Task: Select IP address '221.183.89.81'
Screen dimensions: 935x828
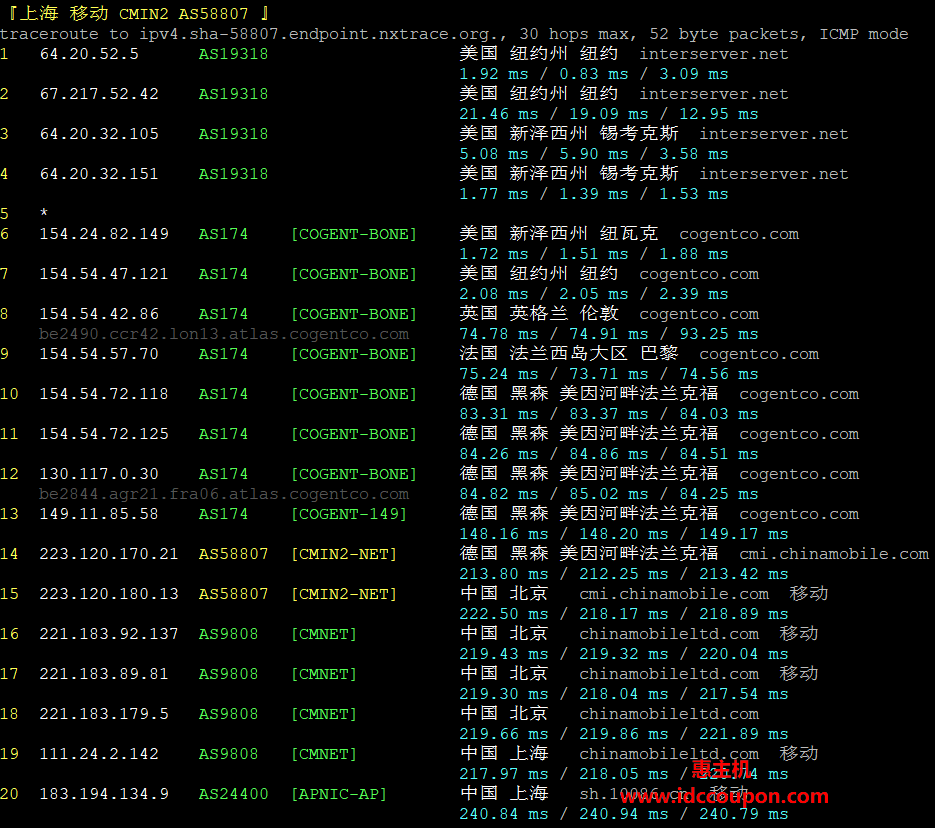Action: pos(104,674)
